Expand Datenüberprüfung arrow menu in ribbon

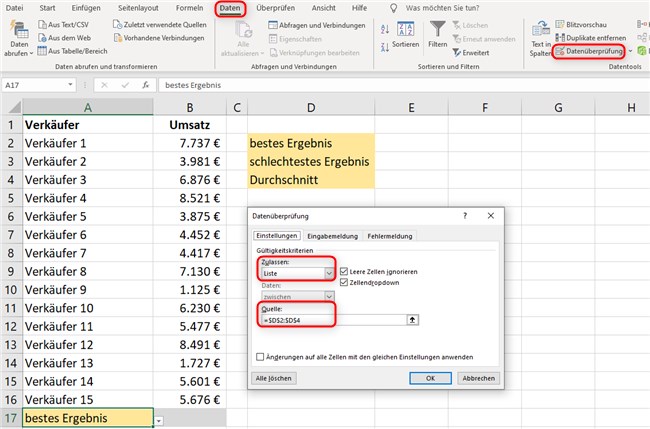[x=630, y=51]
